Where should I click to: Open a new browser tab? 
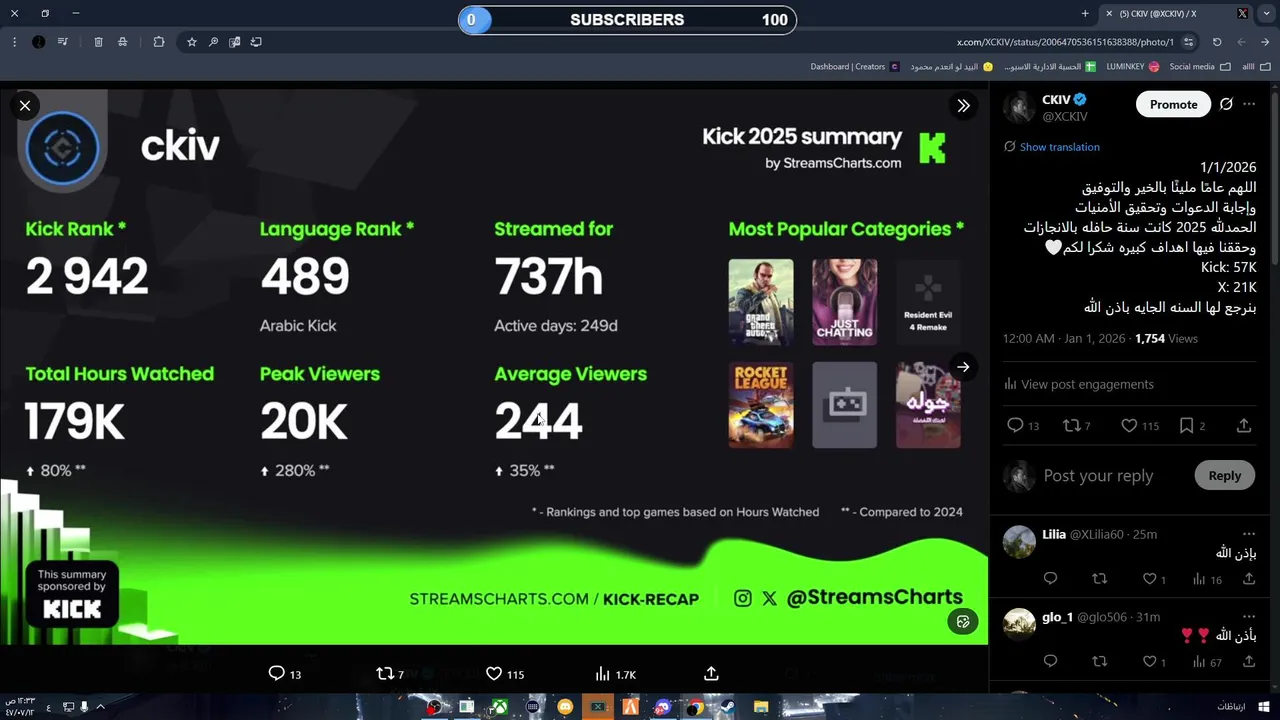coord(1085,13)
